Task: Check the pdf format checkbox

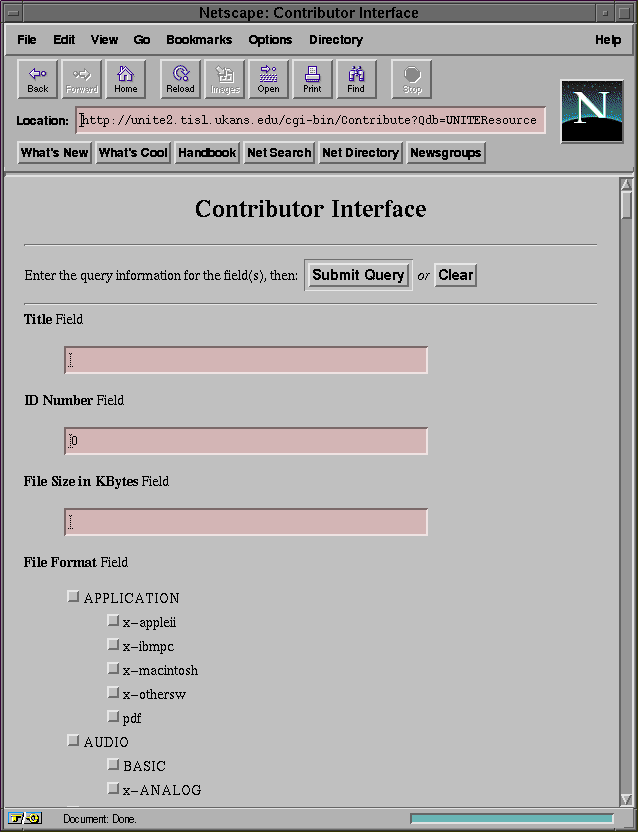Action: 113,716
